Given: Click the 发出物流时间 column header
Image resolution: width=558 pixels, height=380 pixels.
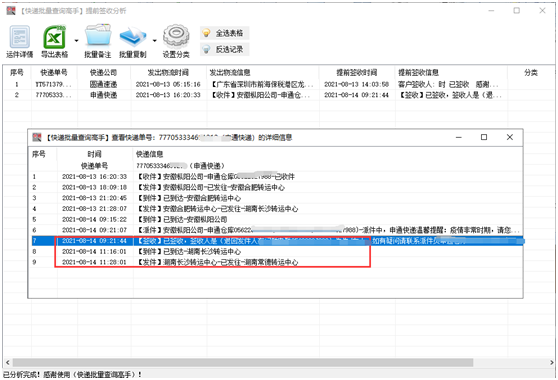Looking at the screenshot, I should pyautogui.click(x=168, y=73).
